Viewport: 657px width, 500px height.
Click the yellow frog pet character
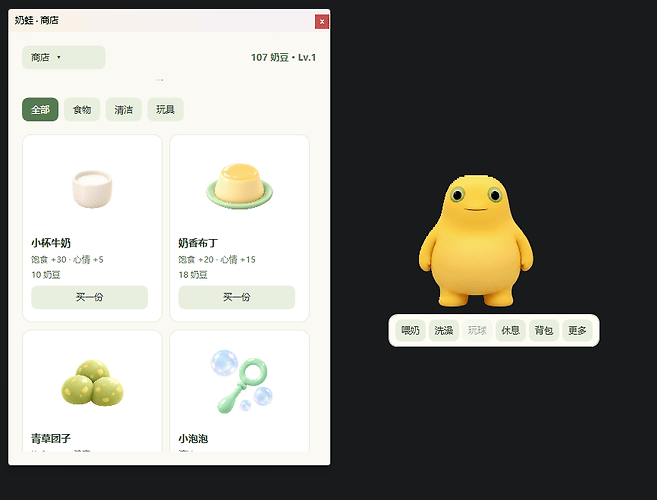476,241
